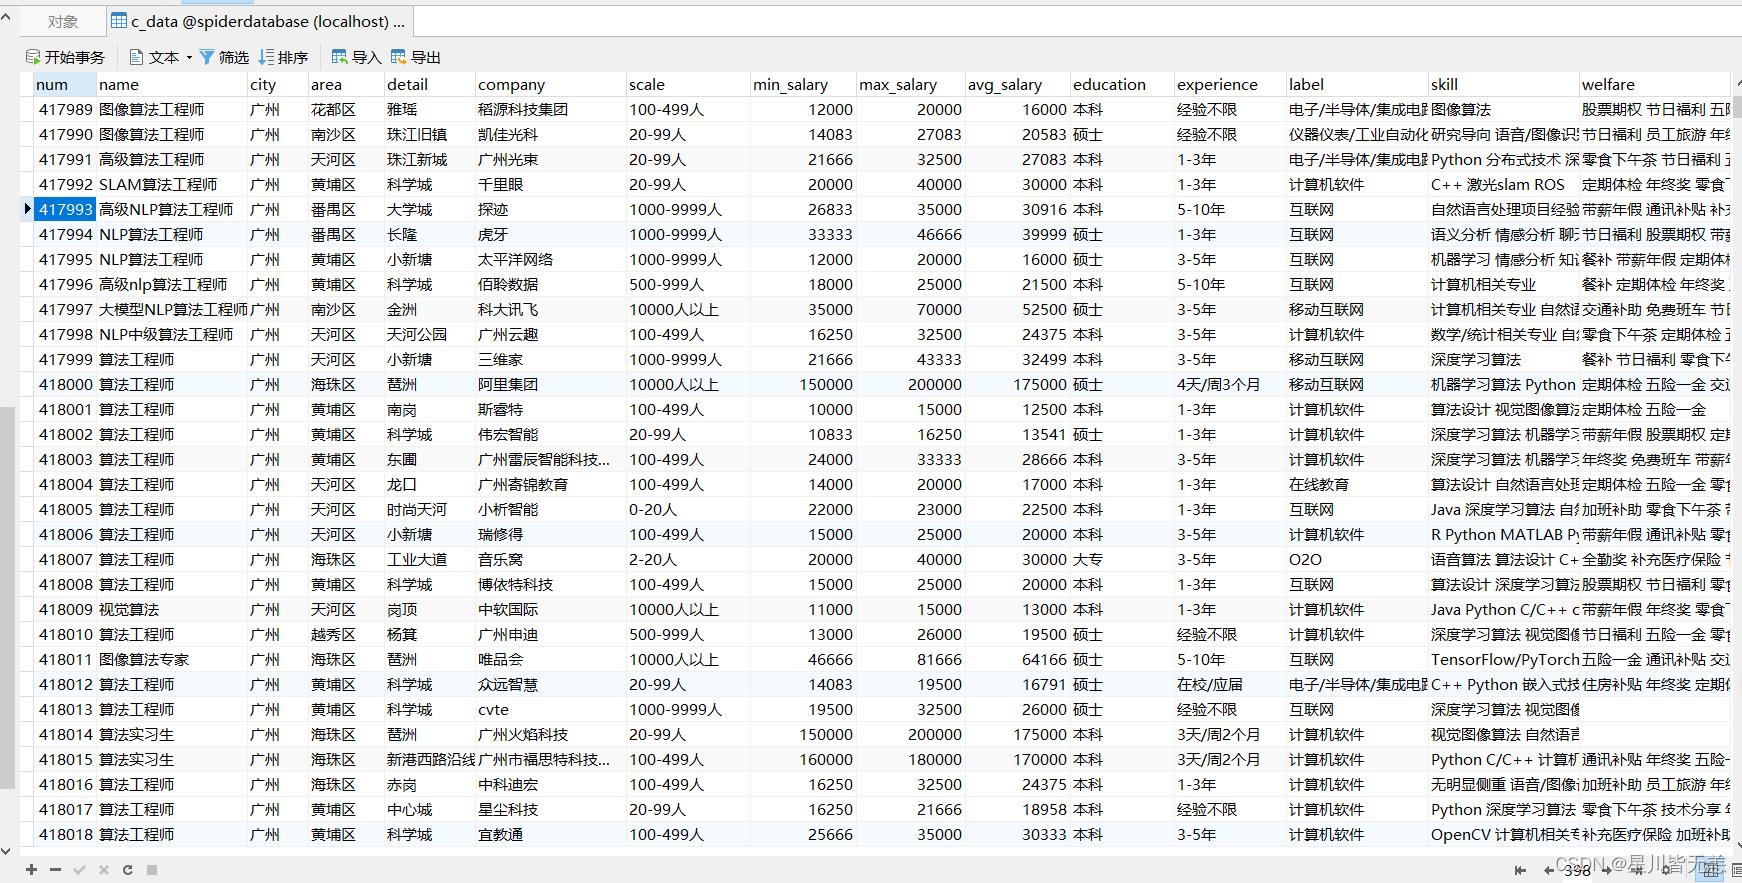The image size is (1742, 883).
Task: Go to next page arrow
Action: click(x=1606, y=871)
